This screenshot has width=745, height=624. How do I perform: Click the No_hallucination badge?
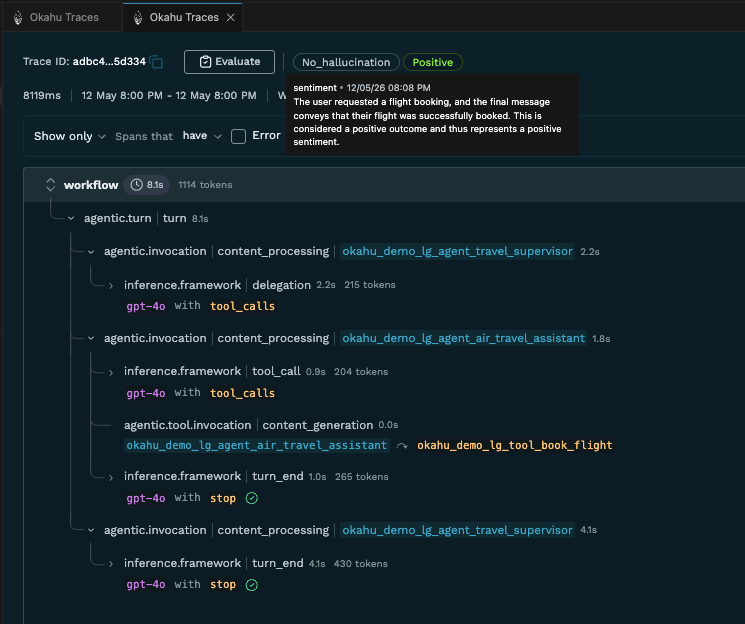click(346, 62)
